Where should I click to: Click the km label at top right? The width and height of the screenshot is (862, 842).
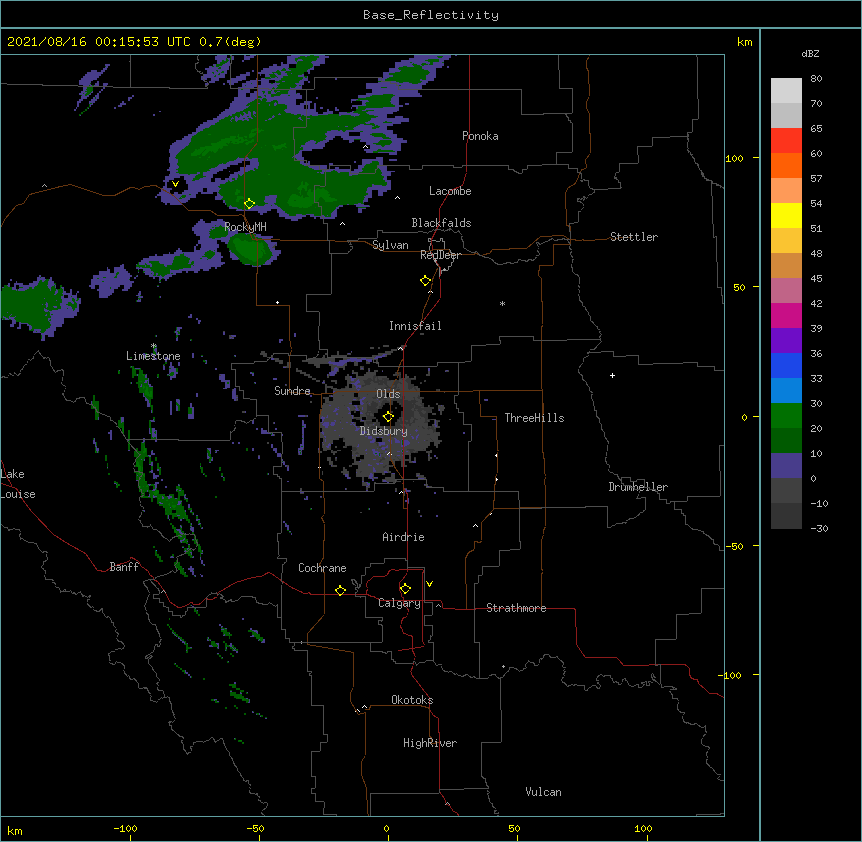click(744, 42)
